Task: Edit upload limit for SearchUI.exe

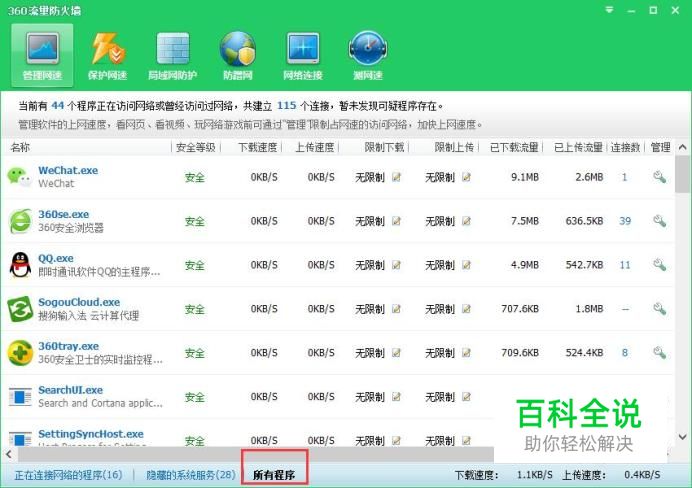Action: (x=466, y=397)
